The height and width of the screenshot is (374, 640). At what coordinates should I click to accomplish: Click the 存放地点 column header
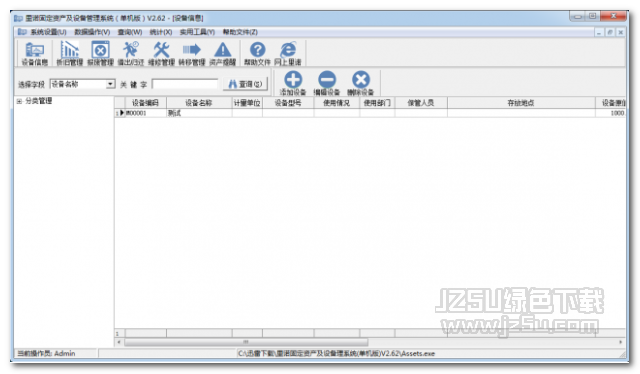(521, 103)
